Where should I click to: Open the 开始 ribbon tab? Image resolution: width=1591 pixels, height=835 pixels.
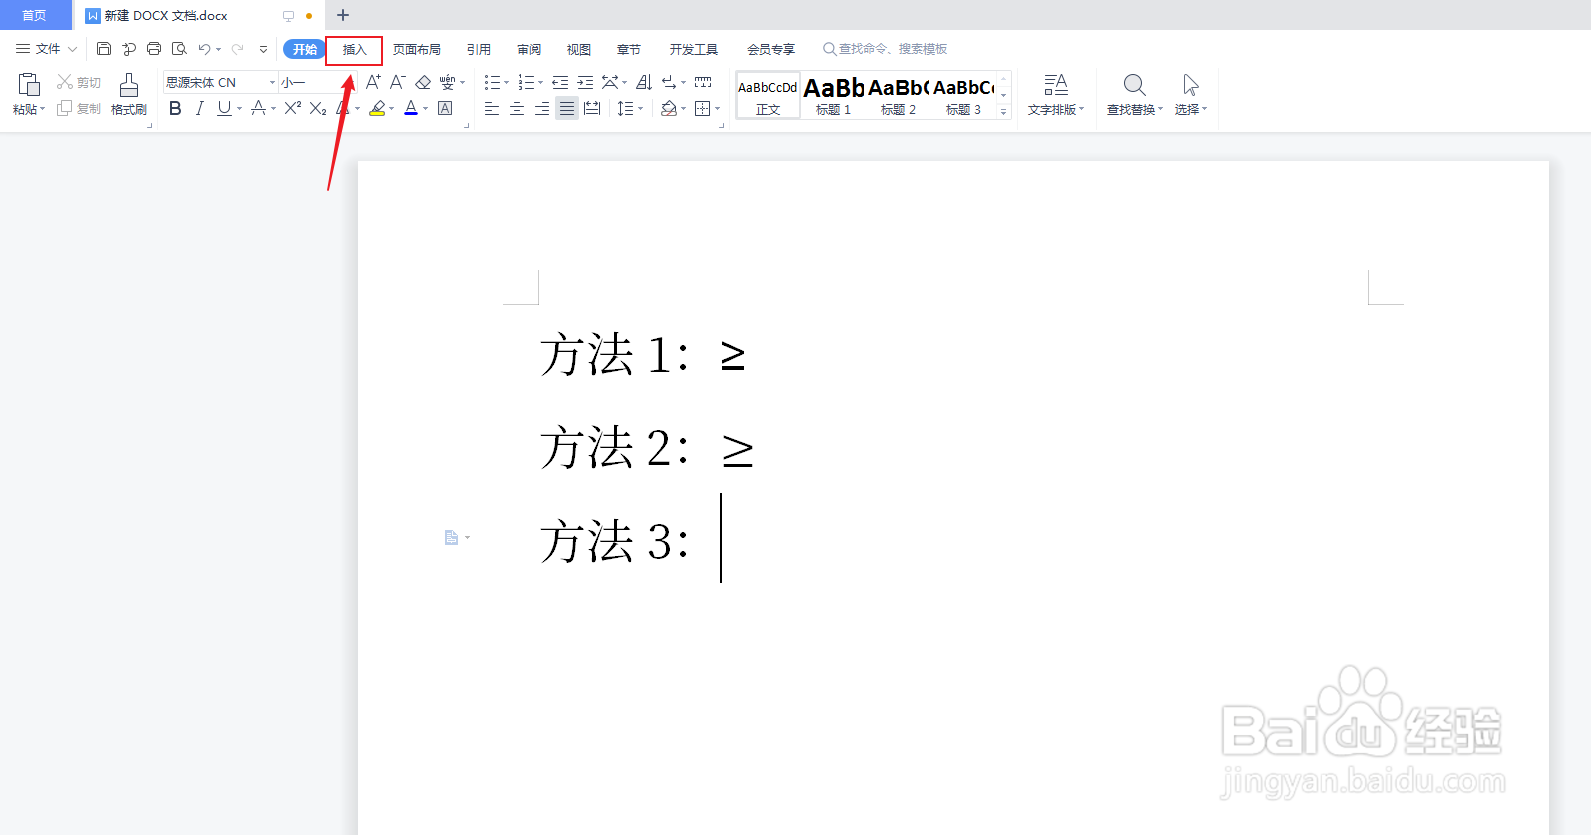(x=304, y=49)
